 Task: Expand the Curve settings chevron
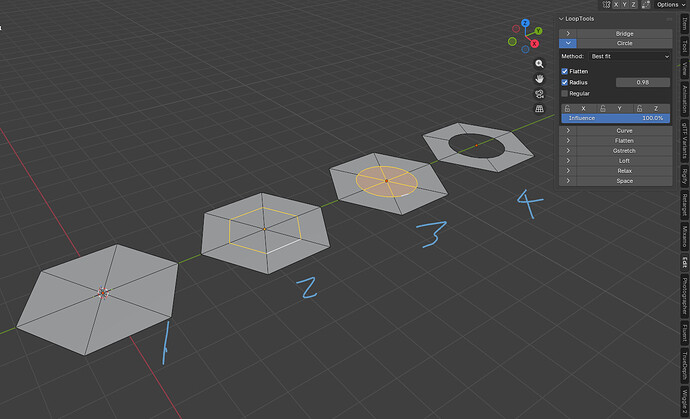point(568,131)
